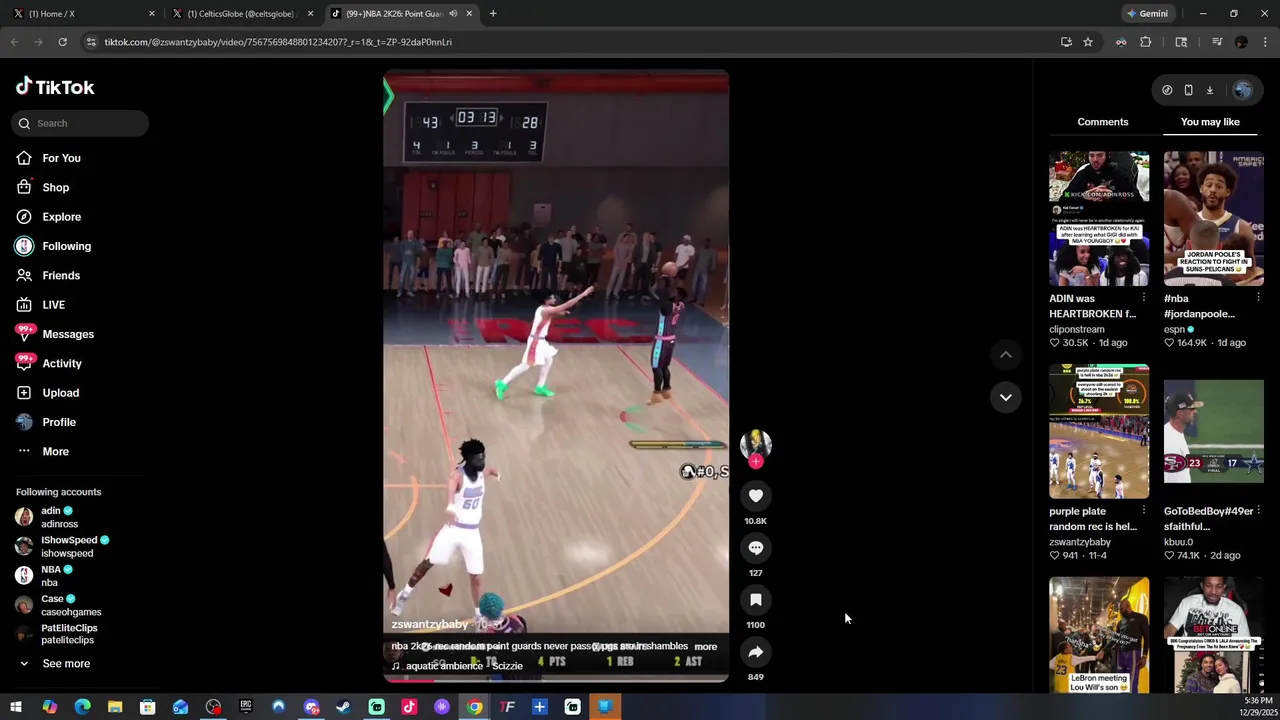The image size is (1280, 720).
Task: Open the LeBron meeting Lou Will's son thumbnail
Action: click(x=1099, y=635)
